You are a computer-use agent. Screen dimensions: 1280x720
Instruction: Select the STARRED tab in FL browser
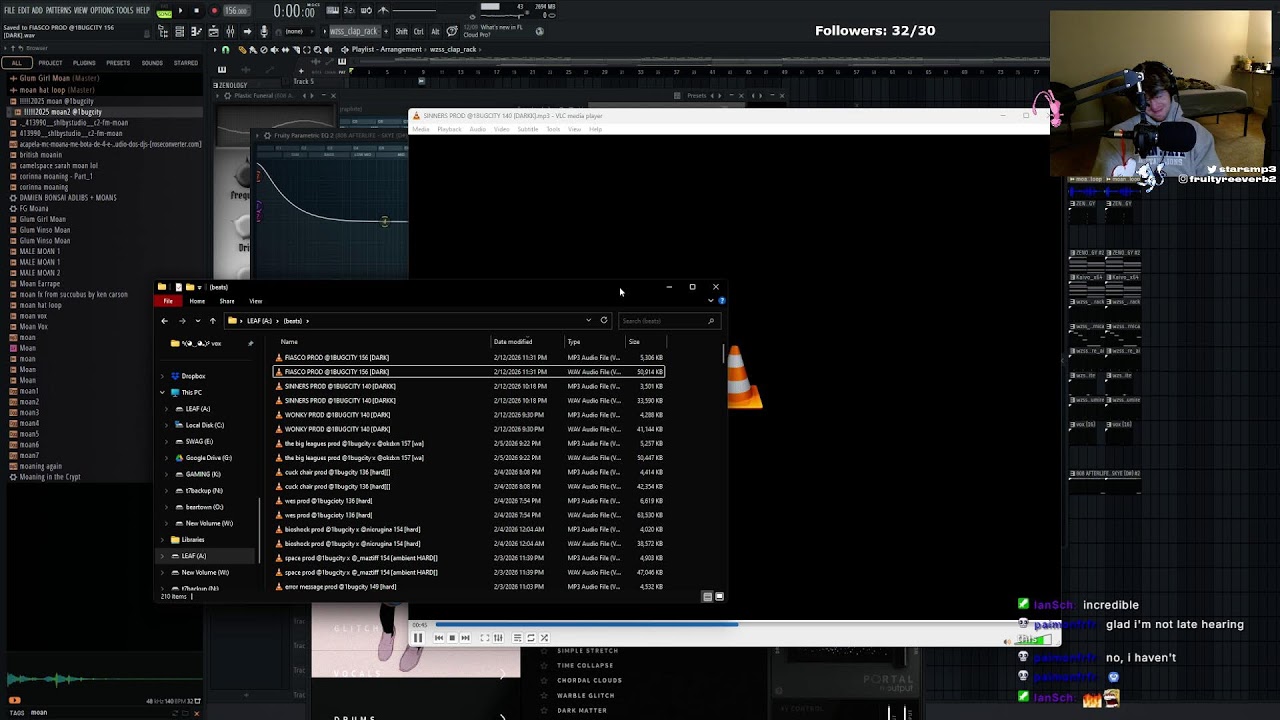[186, 63]
